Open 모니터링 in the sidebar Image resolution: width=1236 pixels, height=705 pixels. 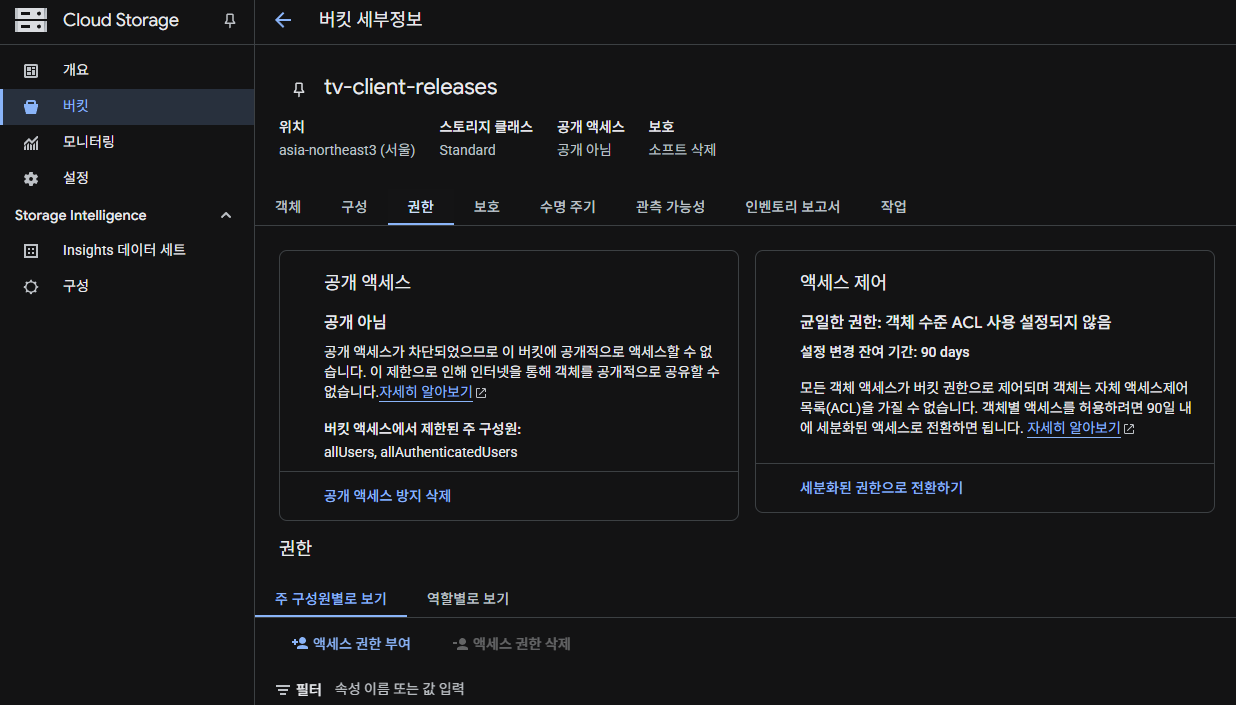click(127, 142)
